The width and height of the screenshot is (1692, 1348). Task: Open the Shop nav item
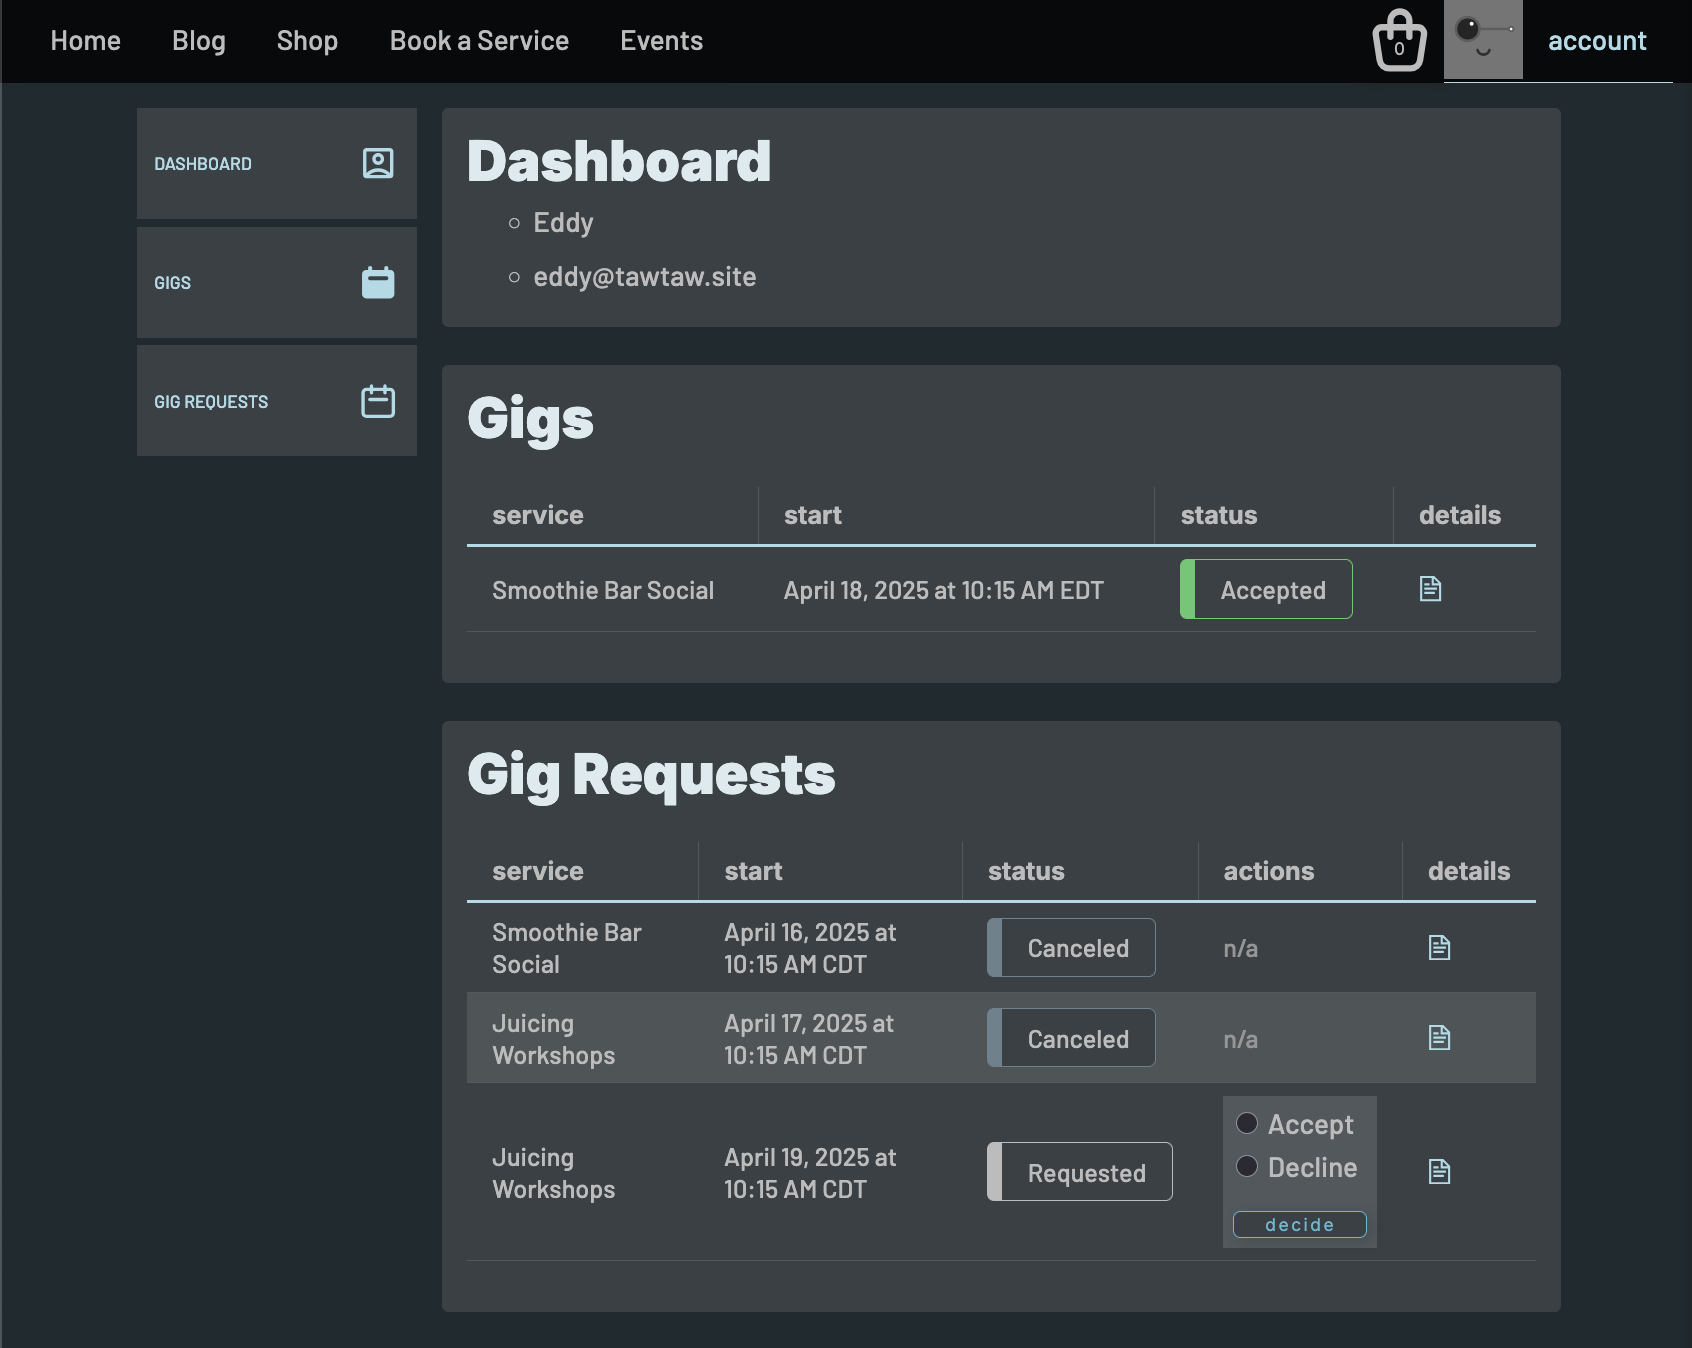point(307,41)
